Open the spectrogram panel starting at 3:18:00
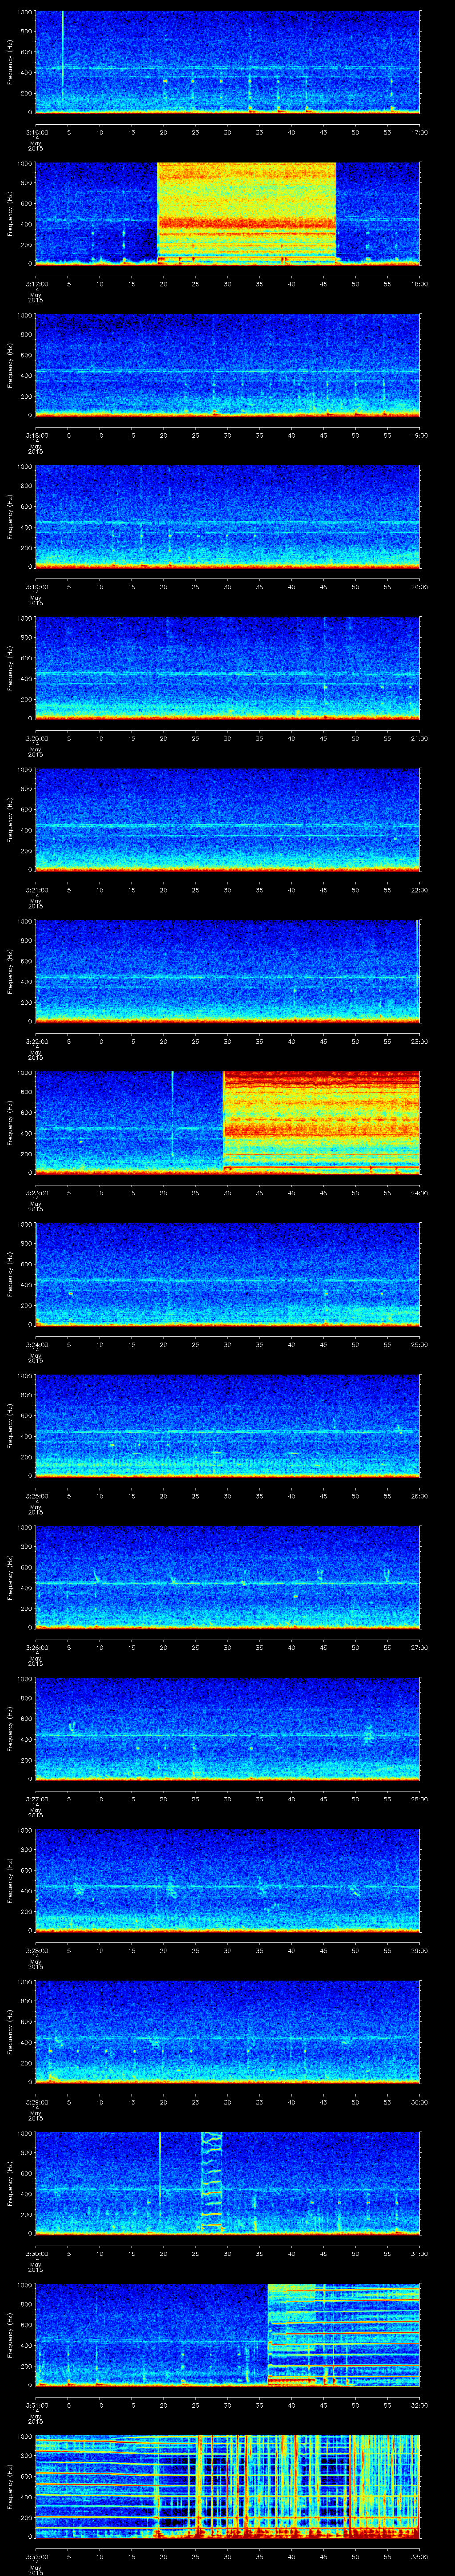 [x=227, y=365]
